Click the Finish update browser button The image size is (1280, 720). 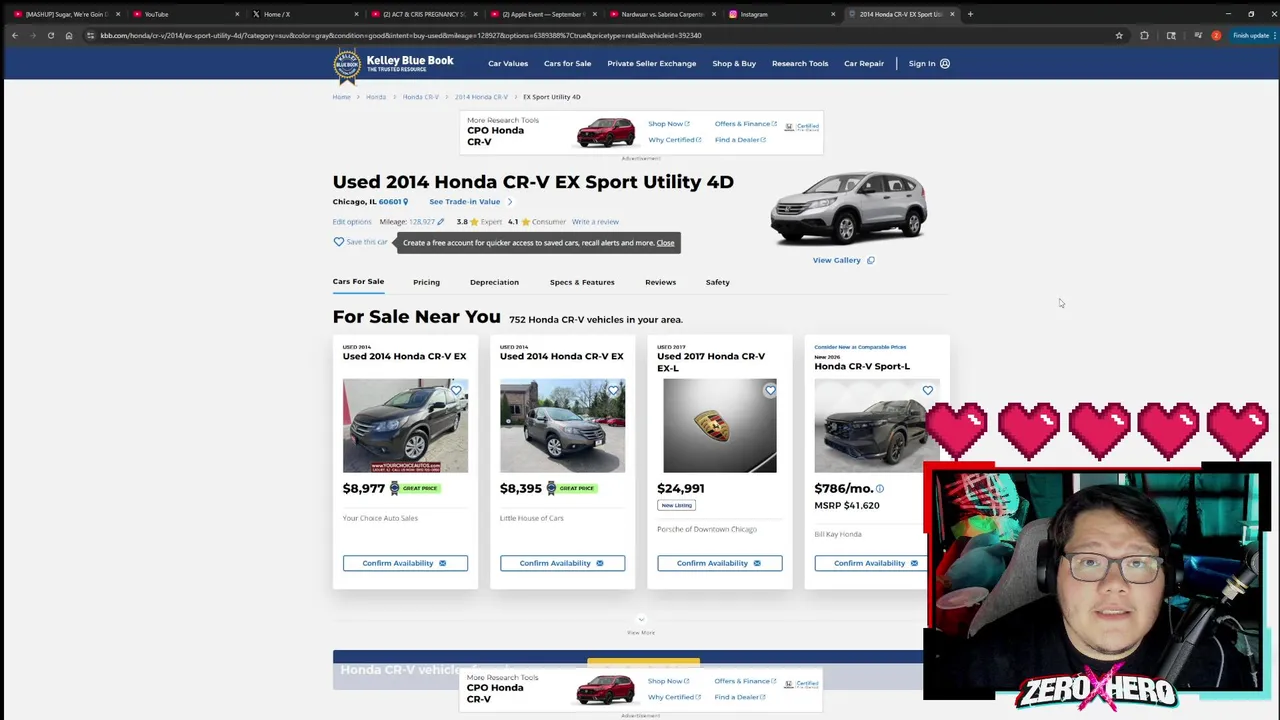pos(1250,35)
